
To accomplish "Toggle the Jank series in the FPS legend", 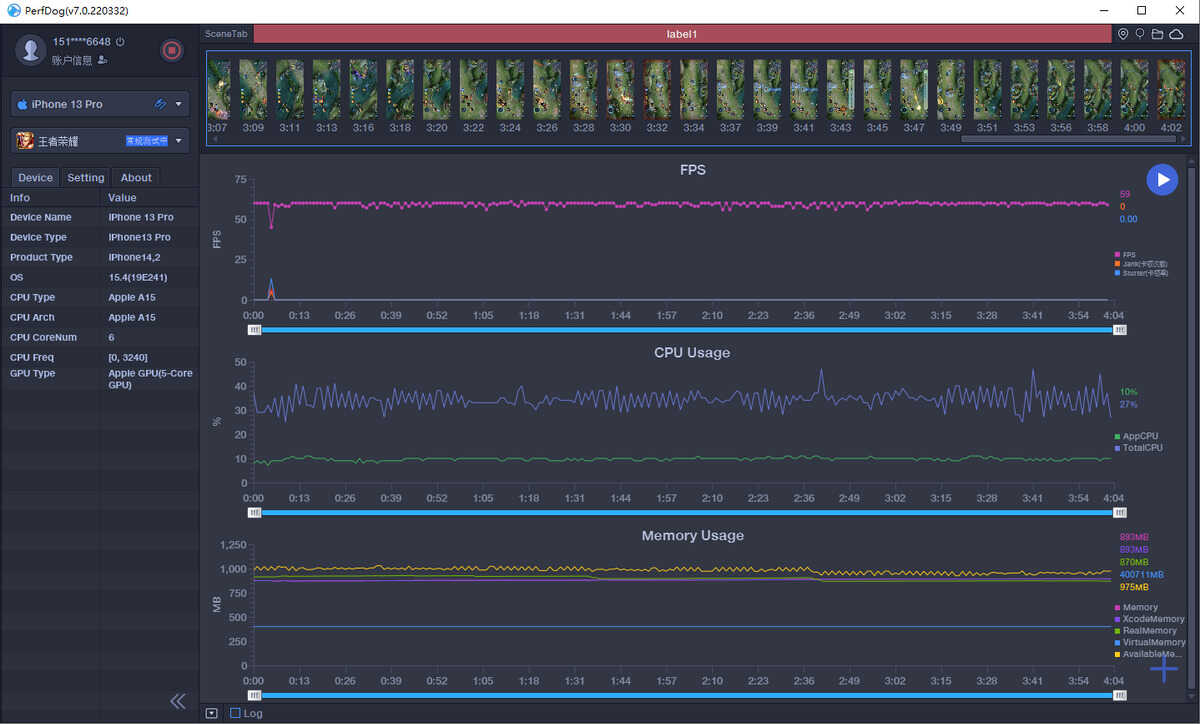I will (1141, 264).
